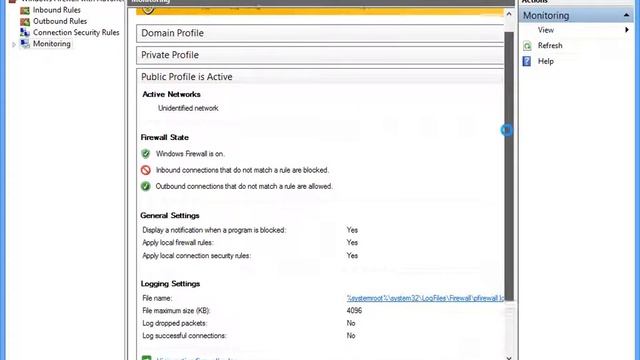Select the Outbound Rules icon
640x360 pixels.
pos(25,21)
